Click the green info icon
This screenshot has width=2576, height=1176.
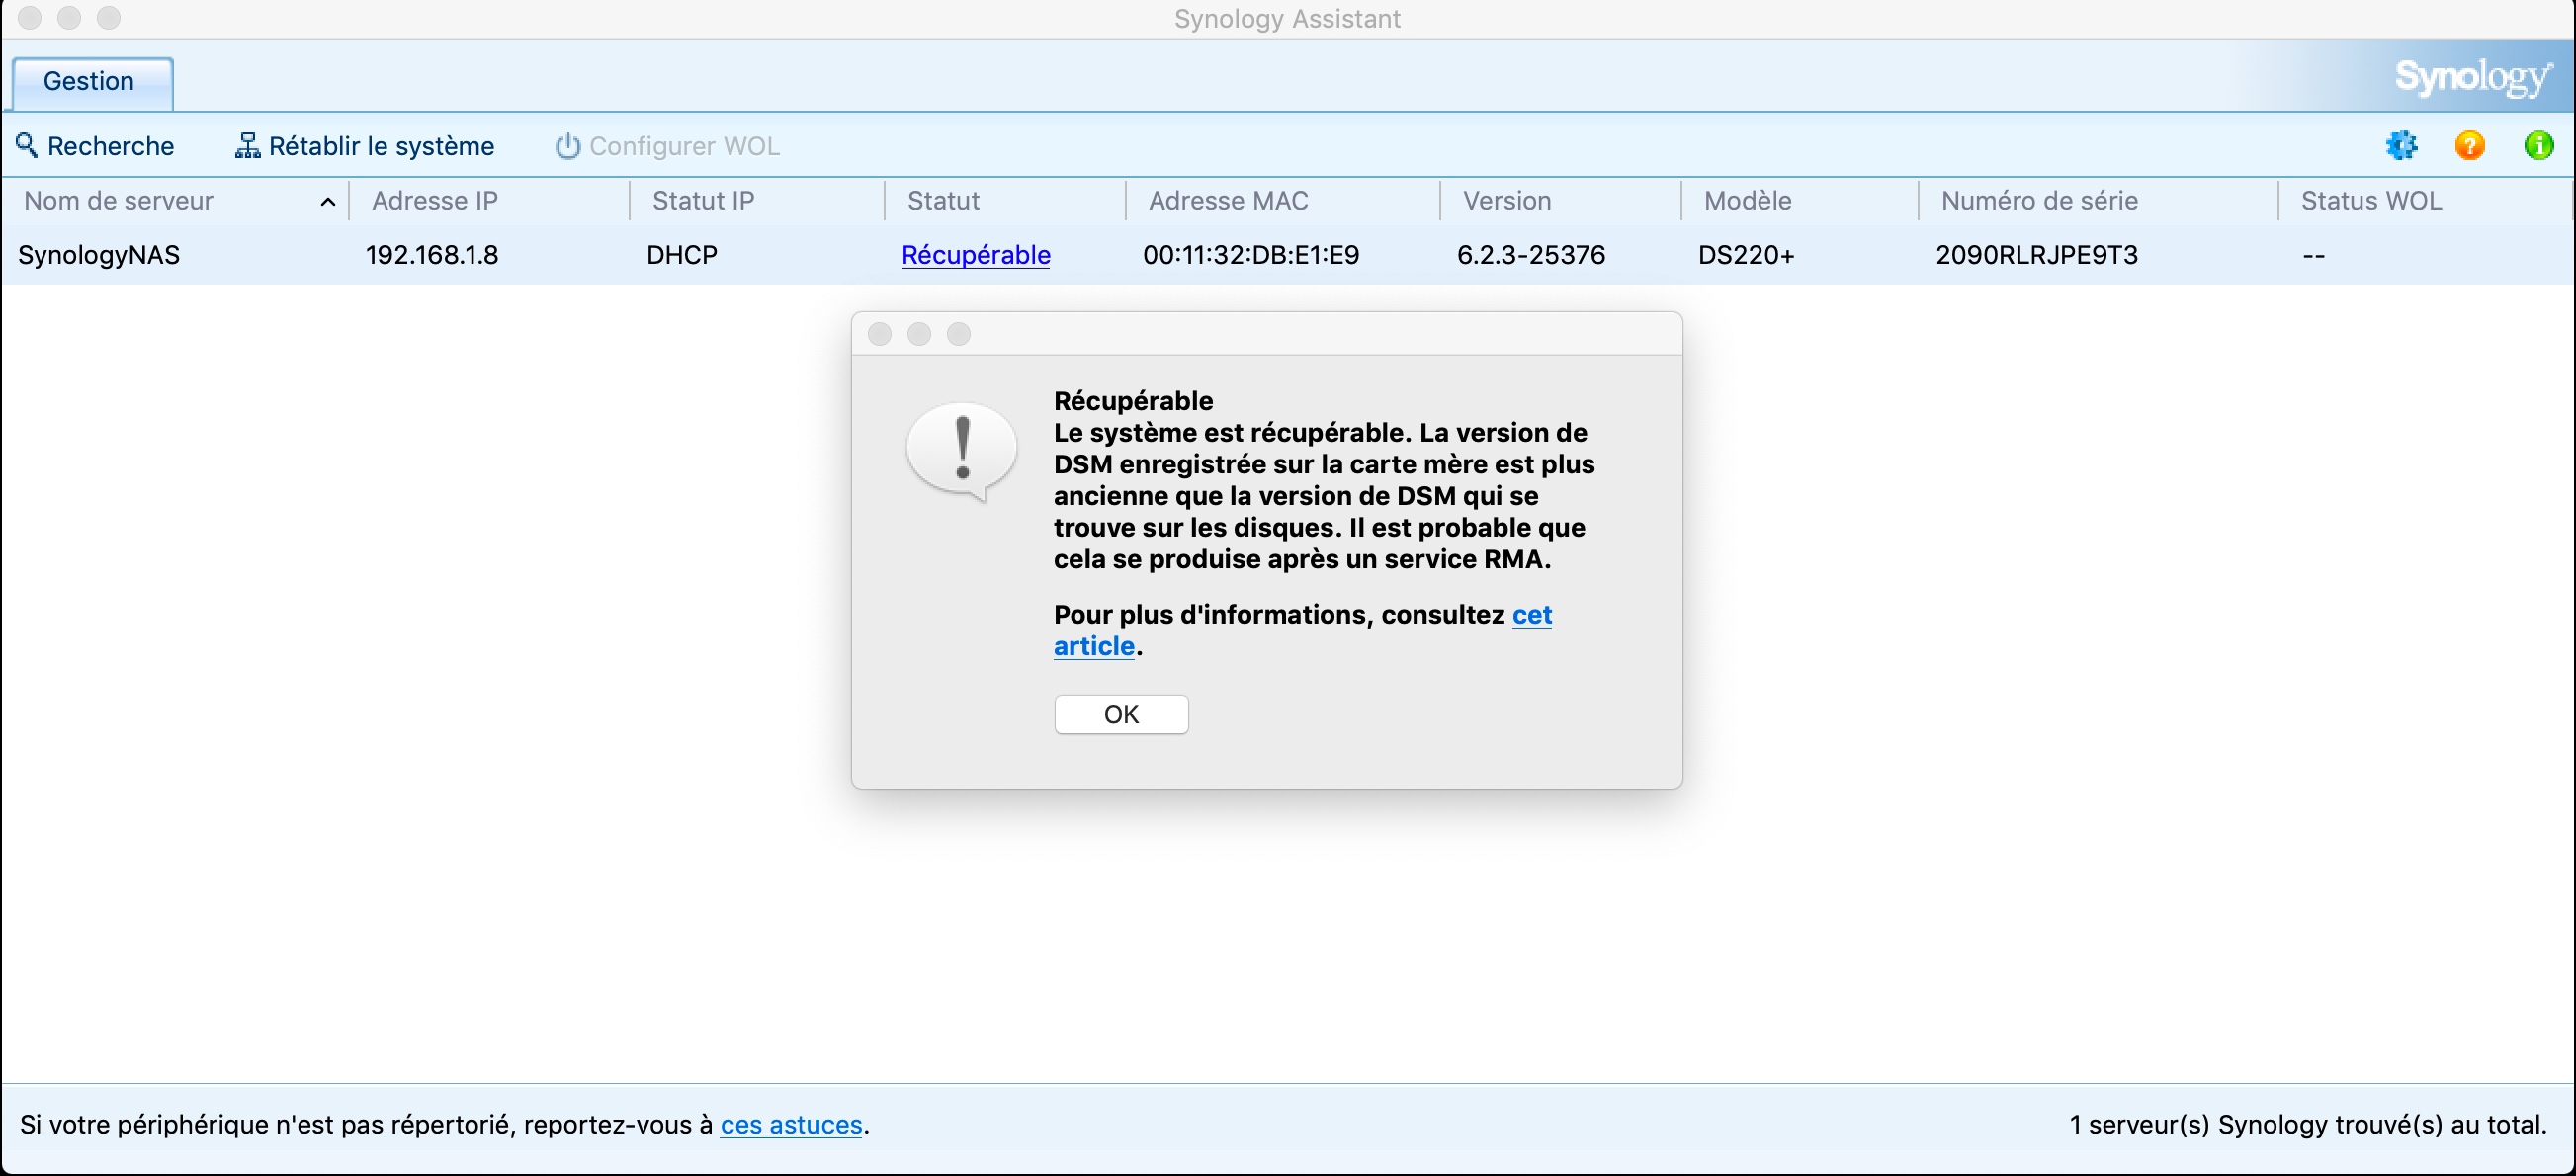coord(2538,146)
